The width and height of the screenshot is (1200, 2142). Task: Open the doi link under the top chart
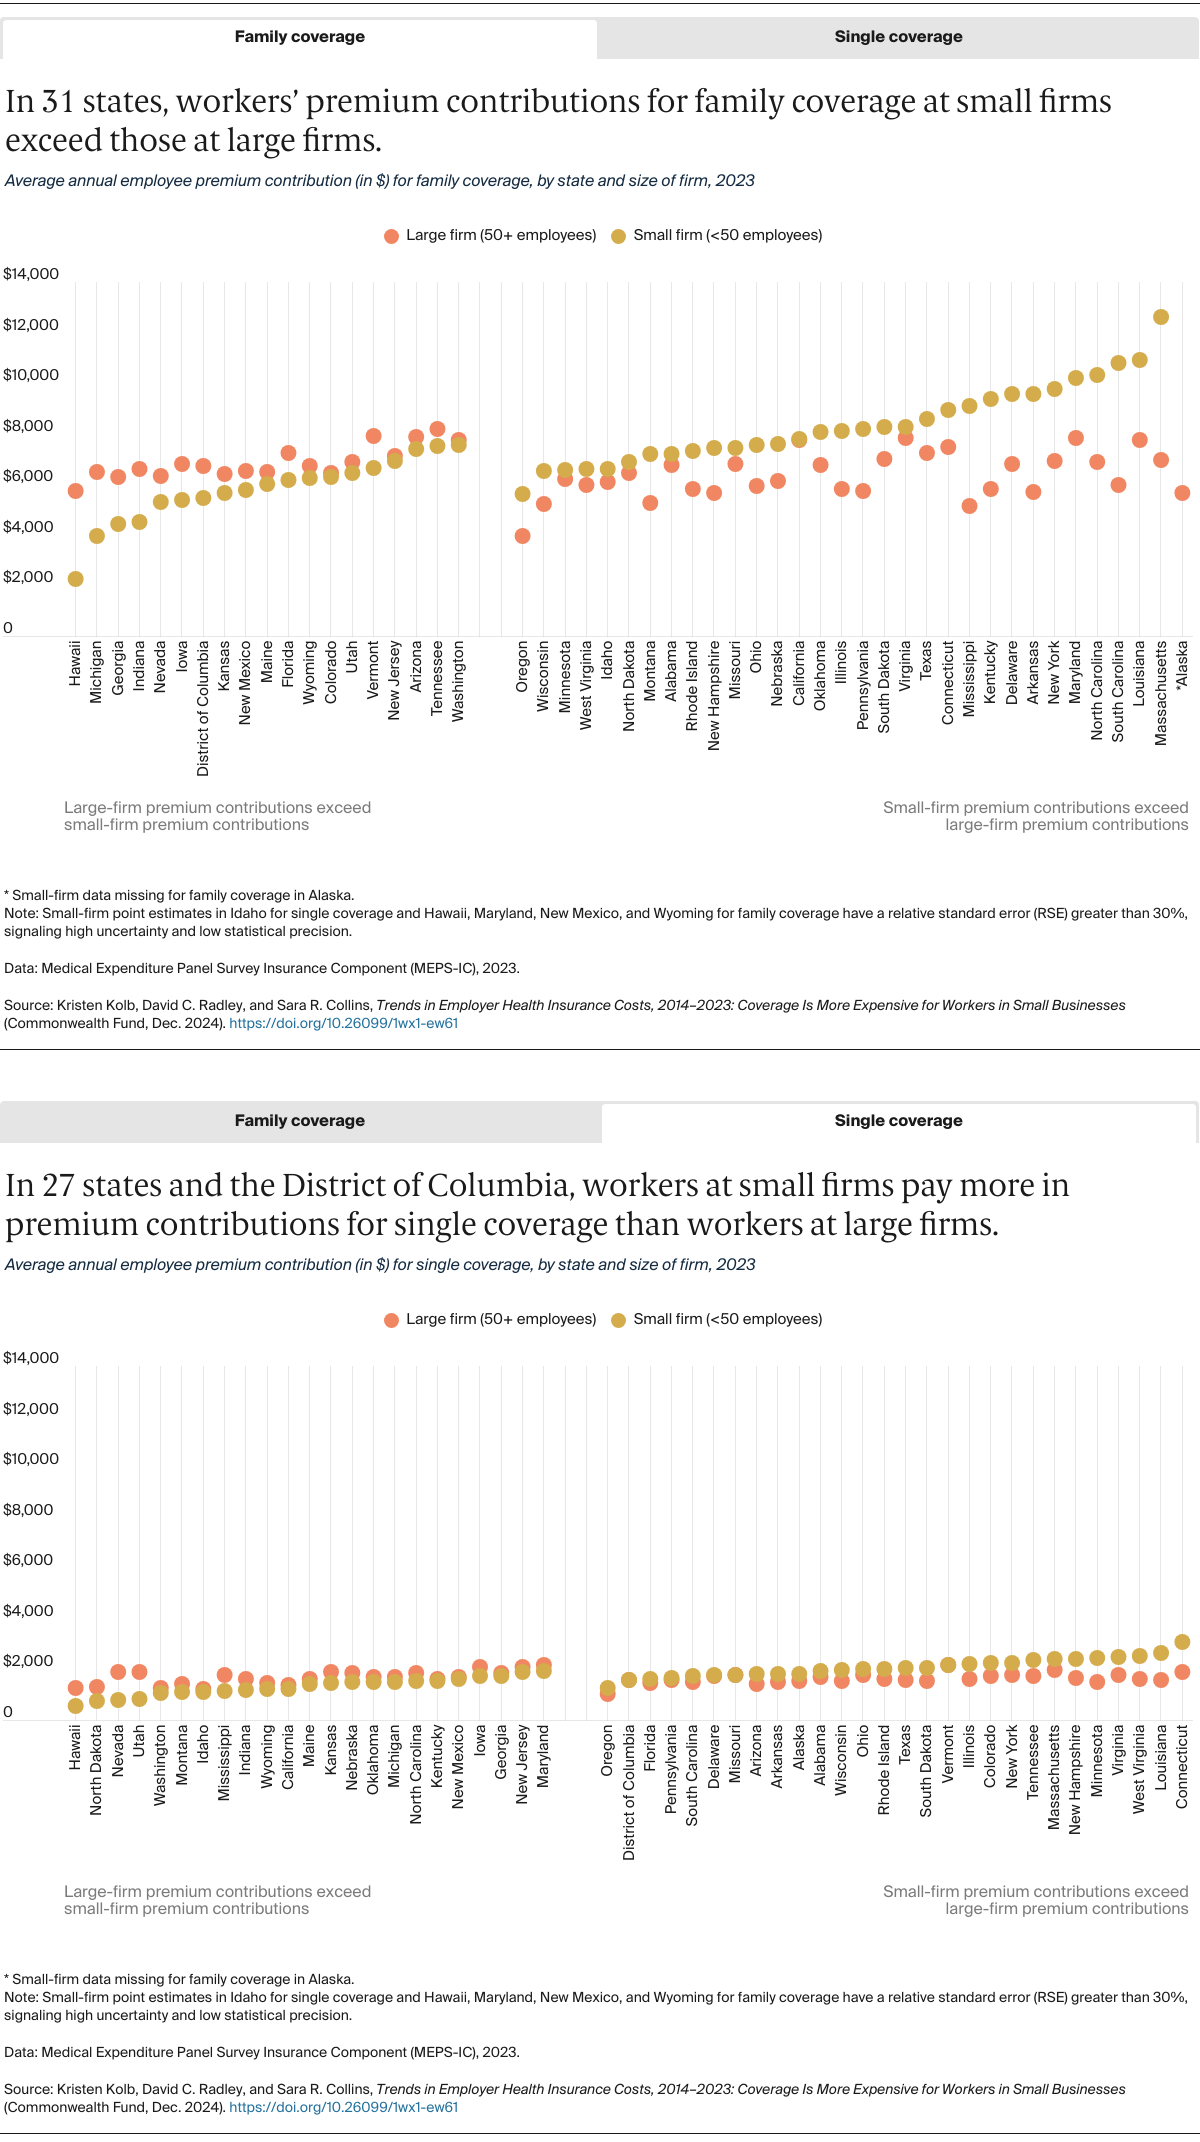click(344, 1023)
